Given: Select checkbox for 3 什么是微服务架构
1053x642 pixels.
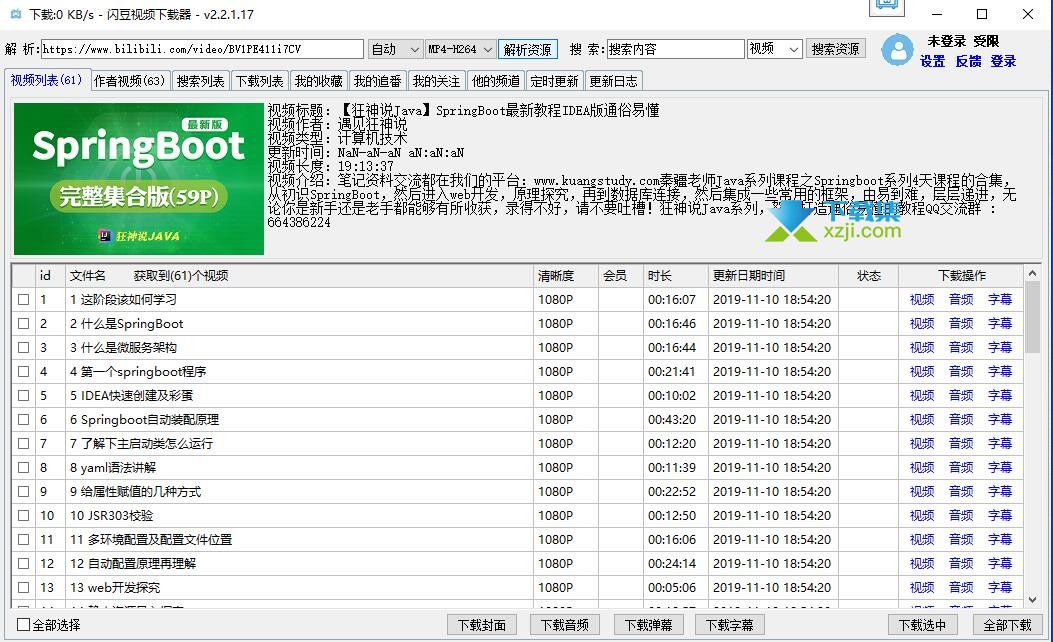Looking at the screenshot, I should [x=24, y=348].
